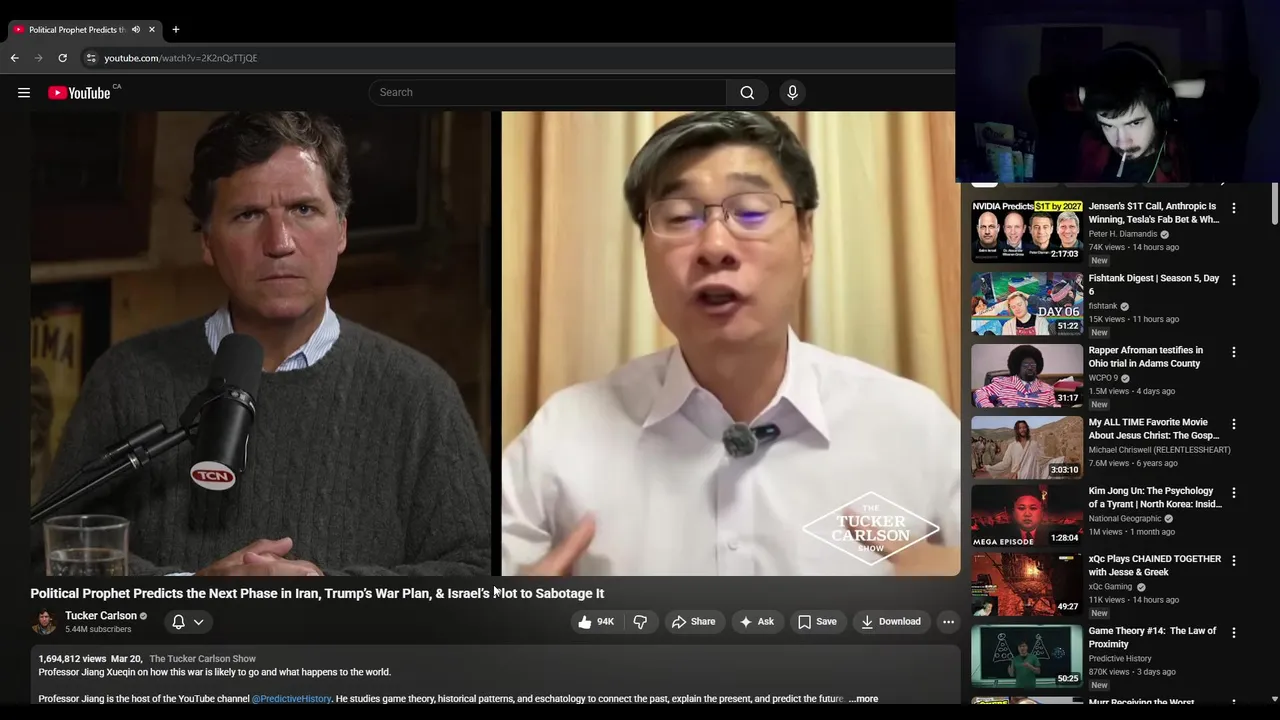This screenshot has width=1280, height=720.
Task: Open WCPO 9 channel name
Action: coord(1103,379)
